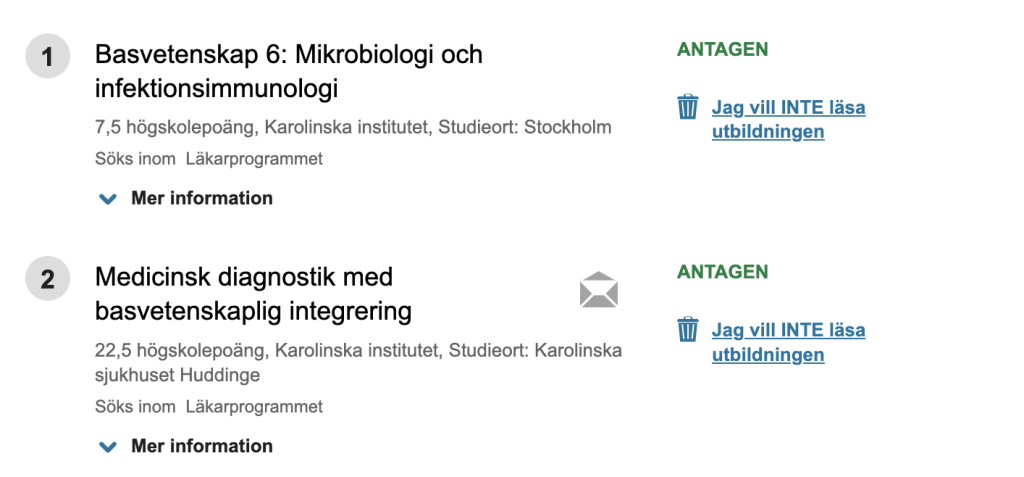Expand the chevron arrow under Medicinsk diagnostik
The image size is (1024, 477).
click(x=108, y=447)
